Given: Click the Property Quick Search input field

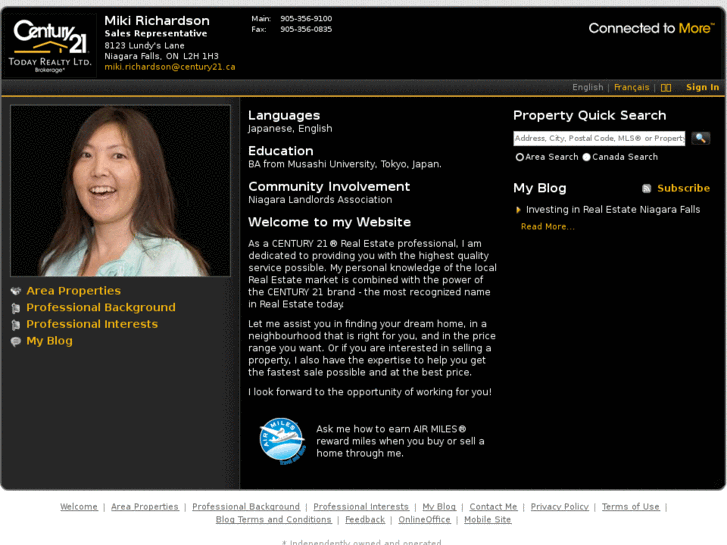Looking at the screenshot, I should (599, 138).
